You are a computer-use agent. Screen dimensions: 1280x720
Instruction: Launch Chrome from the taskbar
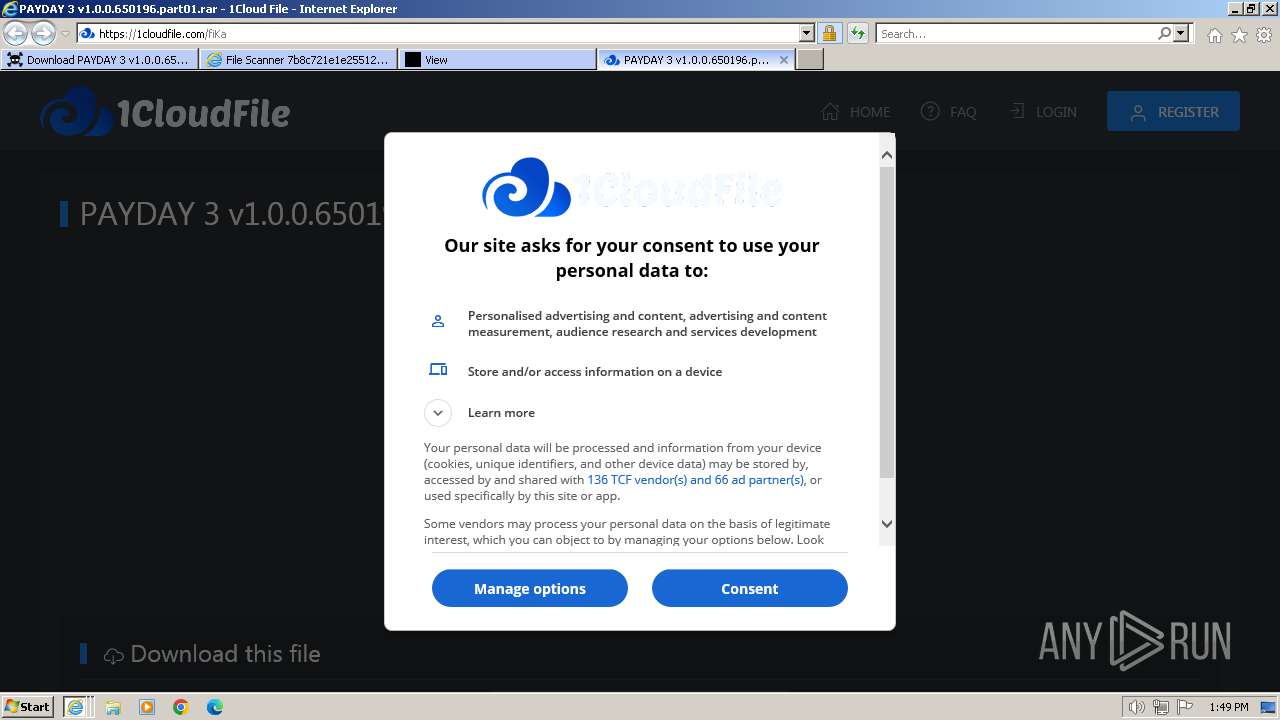[x=181, y=707]
